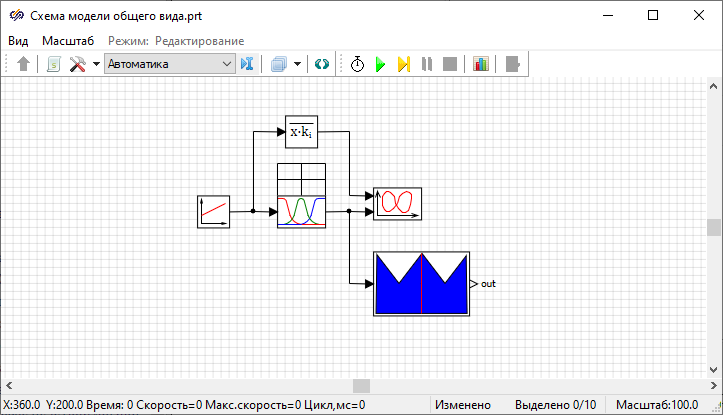Click the blue block-insert icon beside combo box
The image size is (723, 415).
(248, 64)
